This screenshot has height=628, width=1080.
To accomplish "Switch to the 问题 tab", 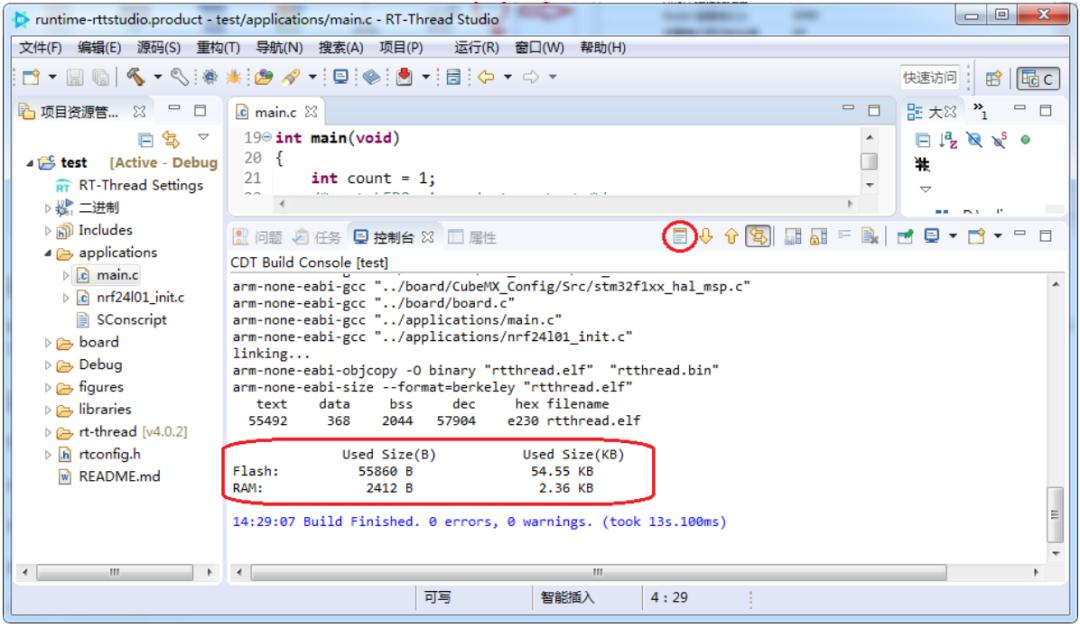I will pyautogui.click(x=258, y=238).
